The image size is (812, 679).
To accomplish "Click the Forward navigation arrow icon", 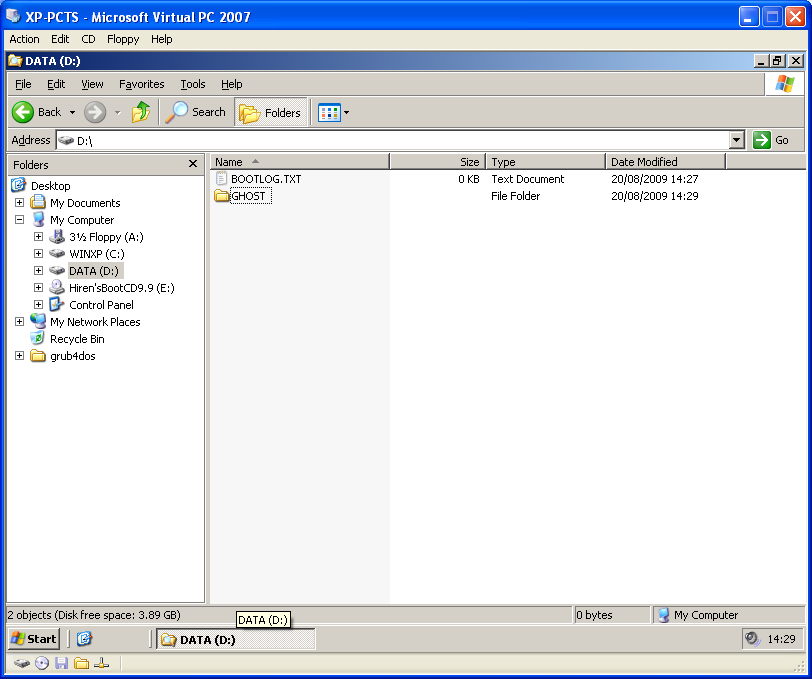I will pos(95,112).
